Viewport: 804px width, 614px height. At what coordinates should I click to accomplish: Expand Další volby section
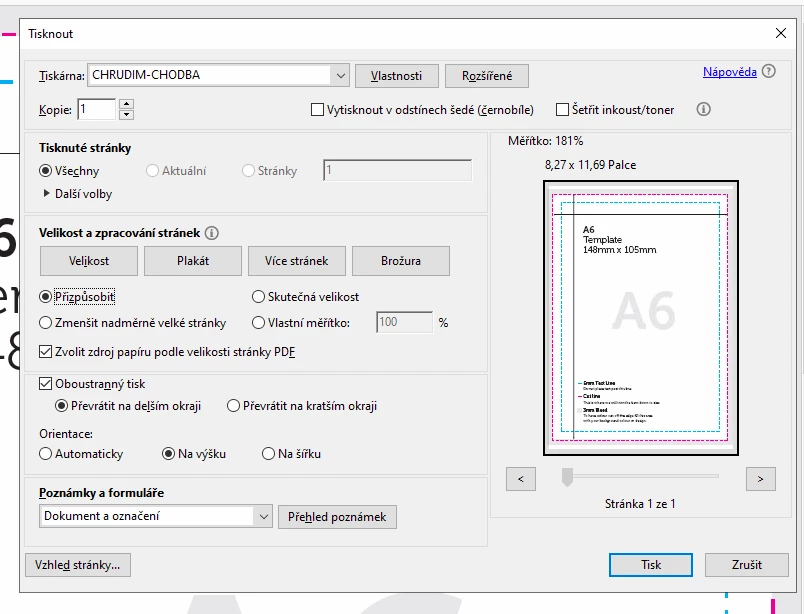(47, 193)
